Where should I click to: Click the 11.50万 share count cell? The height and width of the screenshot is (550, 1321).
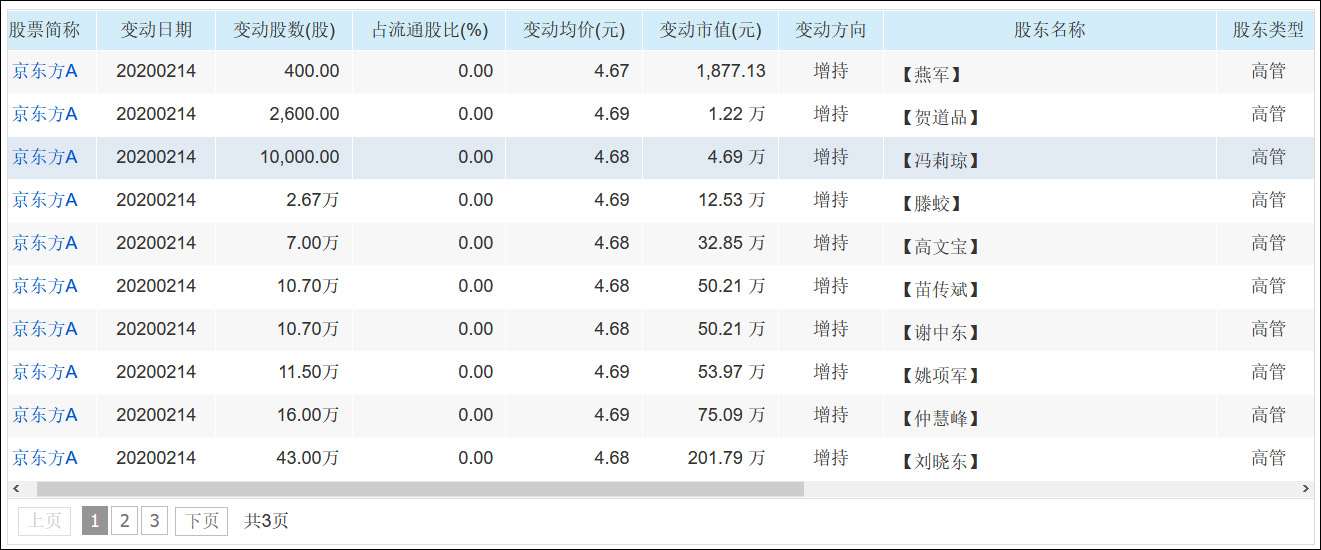coord(284,372)
